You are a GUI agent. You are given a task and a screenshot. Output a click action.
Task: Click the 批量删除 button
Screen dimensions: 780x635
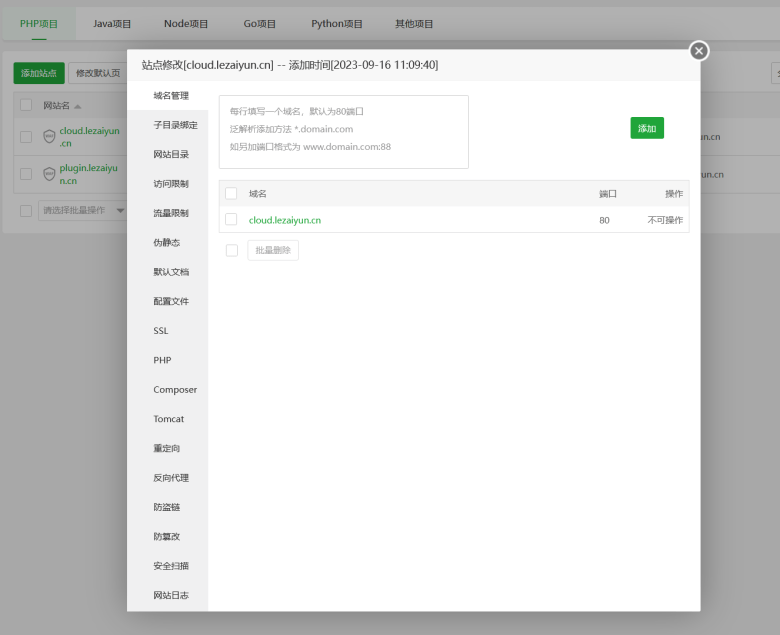click(273, 250)
